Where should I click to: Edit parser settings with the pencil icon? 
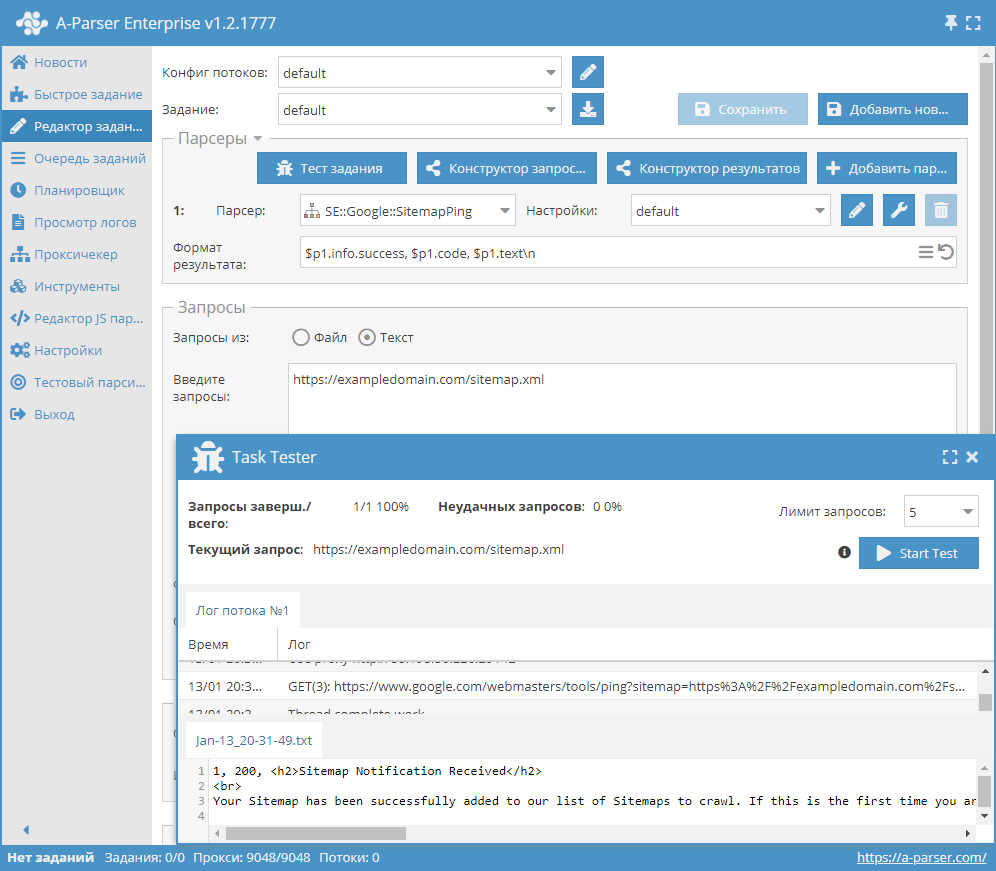(857, 210)
